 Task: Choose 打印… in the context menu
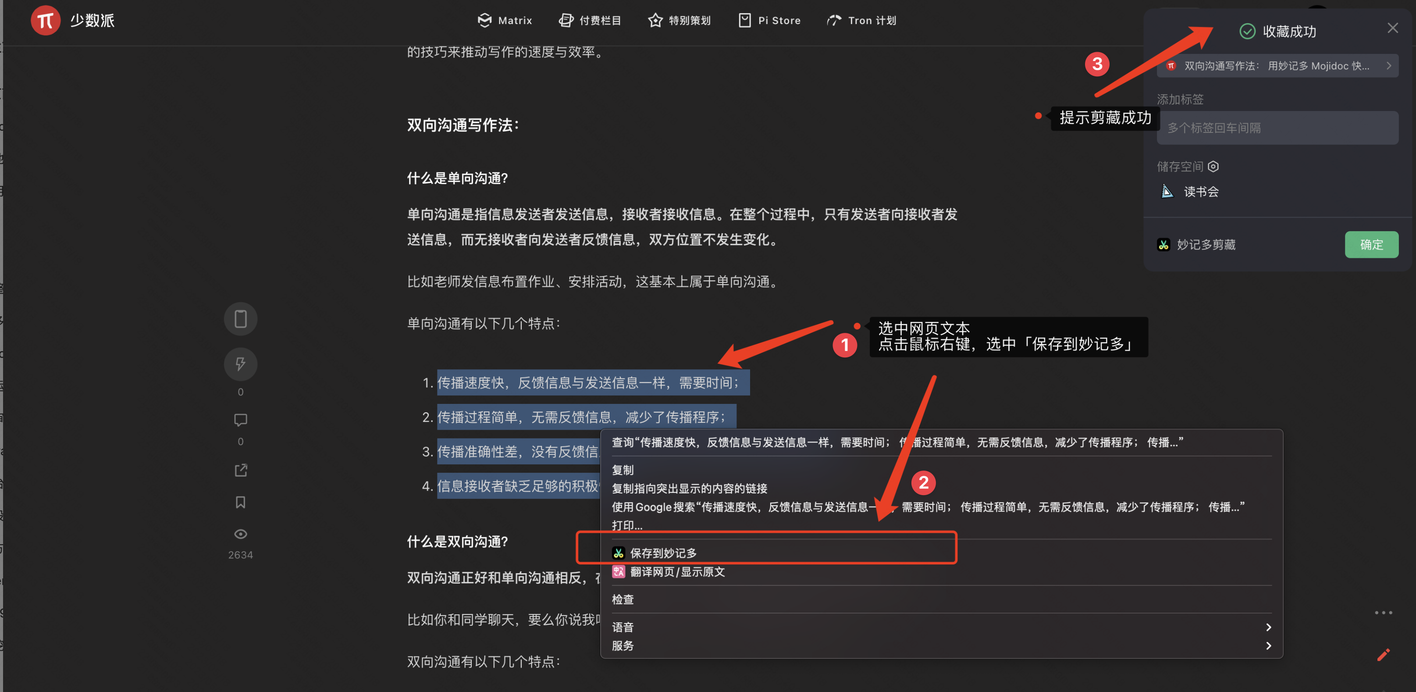click(x=940, y=525)
